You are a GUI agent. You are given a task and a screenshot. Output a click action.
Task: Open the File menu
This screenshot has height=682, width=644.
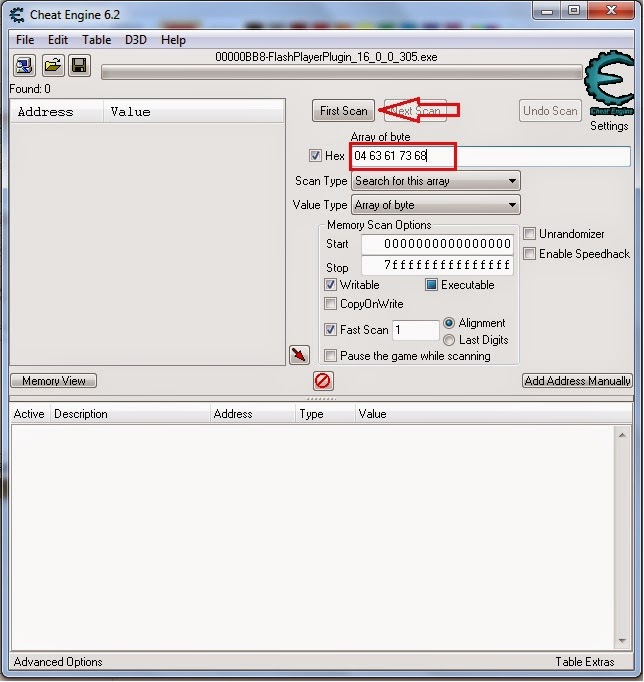(x=25, y=40)
